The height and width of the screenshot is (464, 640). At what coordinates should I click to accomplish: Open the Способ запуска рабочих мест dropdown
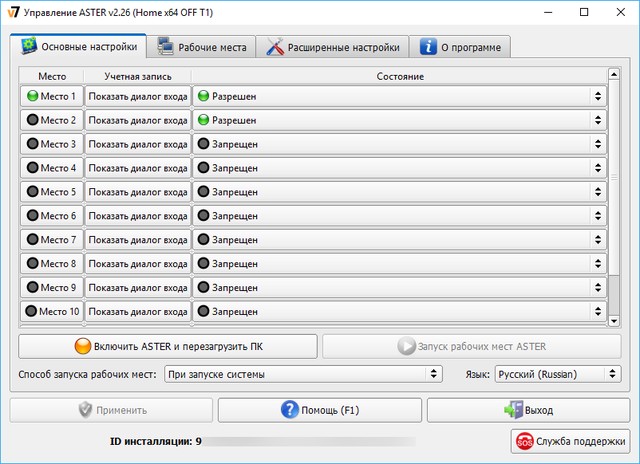[x=303, y=374]
